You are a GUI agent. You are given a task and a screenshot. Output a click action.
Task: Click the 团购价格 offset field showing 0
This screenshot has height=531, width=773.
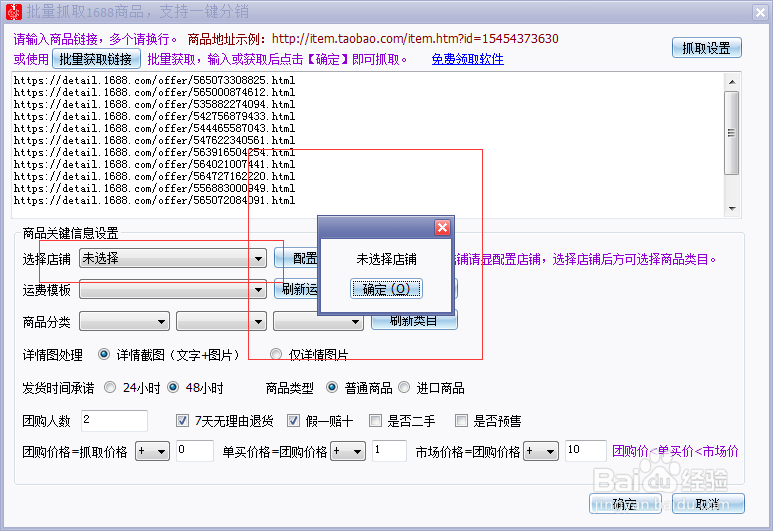click(195, 451)
